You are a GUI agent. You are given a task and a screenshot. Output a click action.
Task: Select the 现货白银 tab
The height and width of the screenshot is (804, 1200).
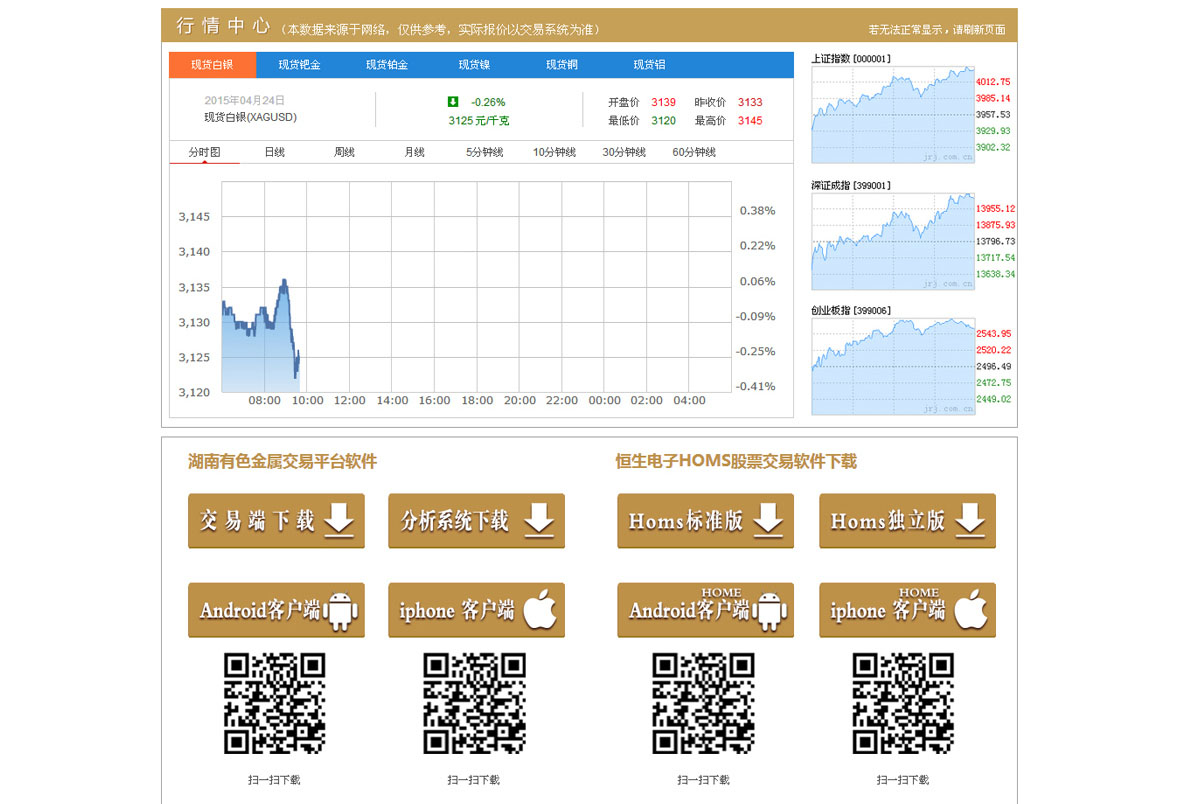pos(212,65)
